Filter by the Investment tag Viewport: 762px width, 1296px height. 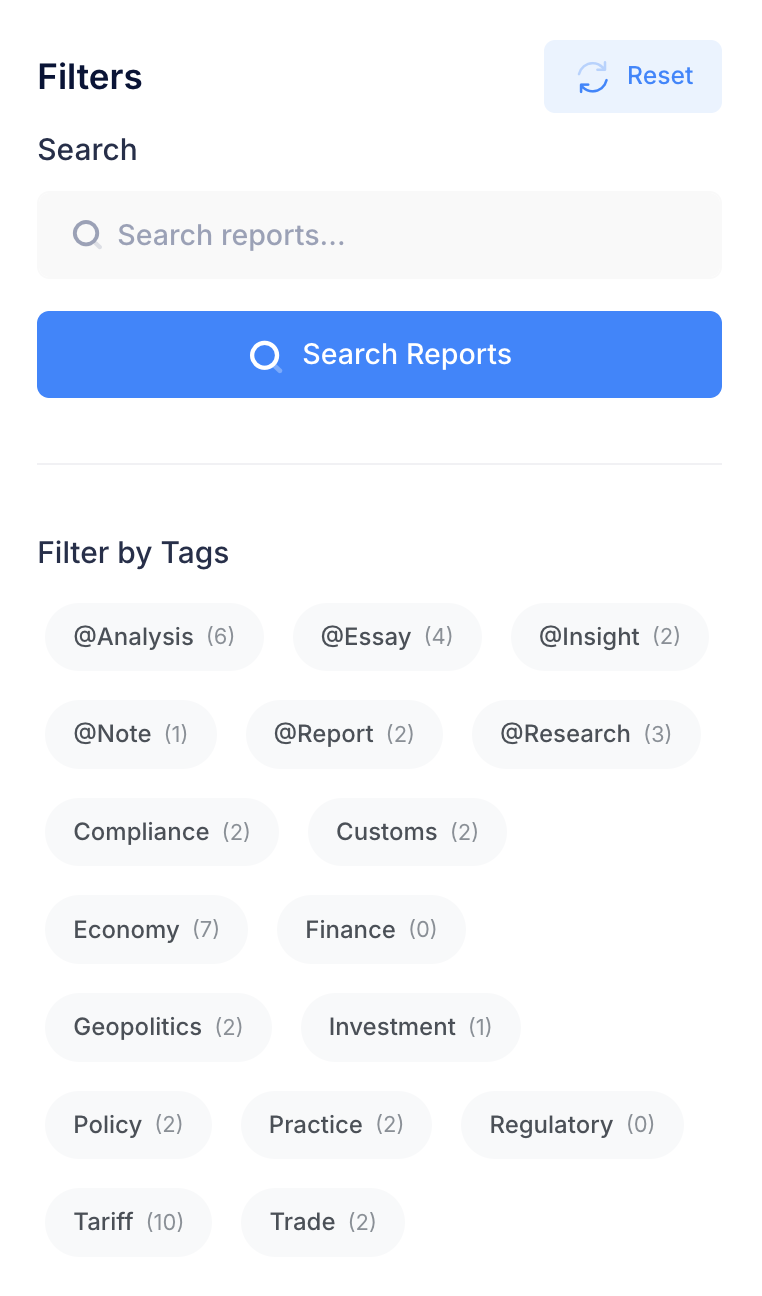point(410,1027)
